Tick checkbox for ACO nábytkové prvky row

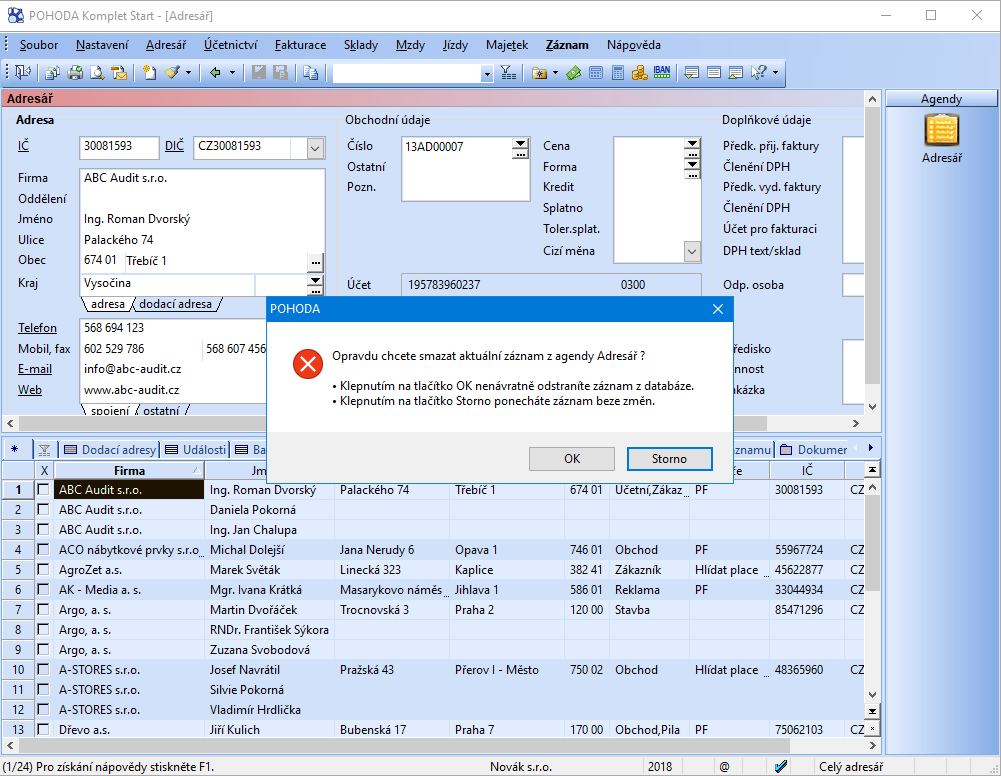click(x=43, y=549)
